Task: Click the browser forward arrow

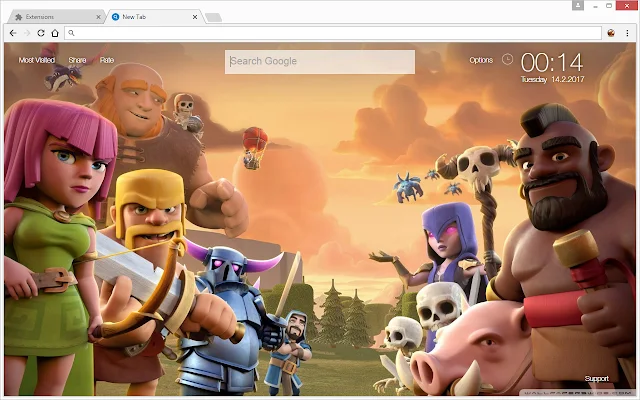Action: tap(27, 33)
